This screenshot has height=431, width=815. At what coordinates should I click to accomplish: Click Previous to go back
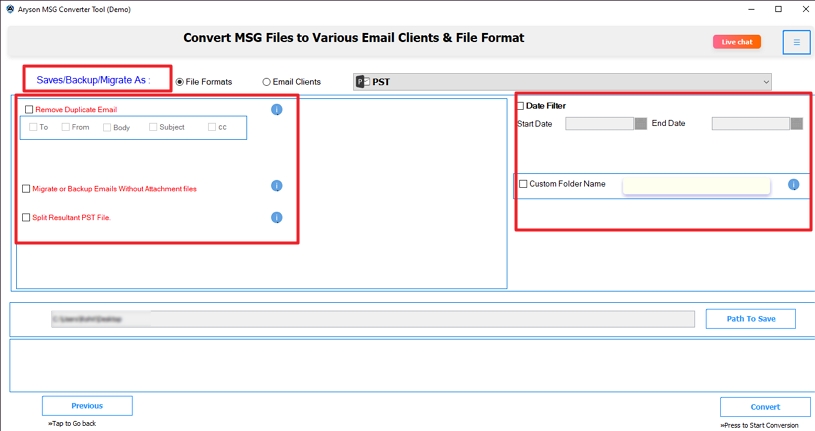tap(87, 406)
